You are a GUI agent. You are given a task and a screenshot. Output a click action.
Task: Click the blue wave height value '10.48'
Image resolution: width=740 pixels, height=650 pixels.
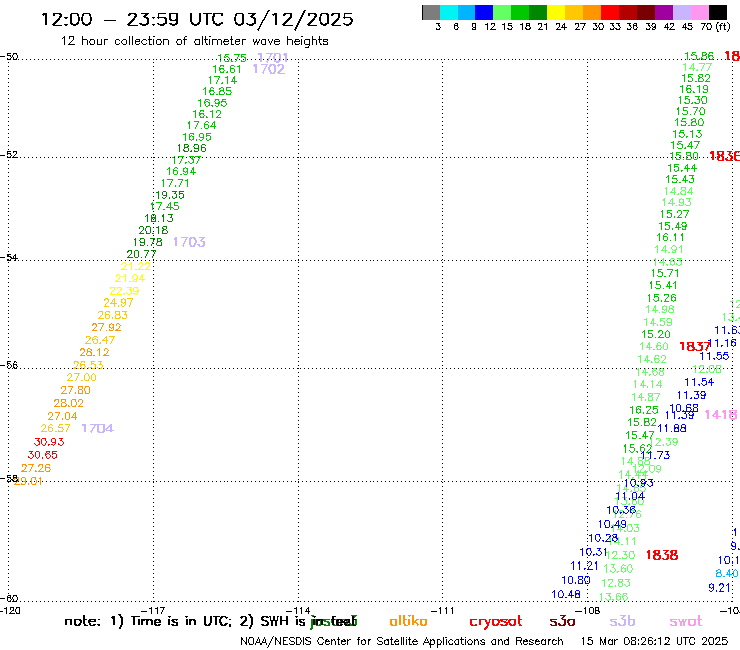(566, 595)
